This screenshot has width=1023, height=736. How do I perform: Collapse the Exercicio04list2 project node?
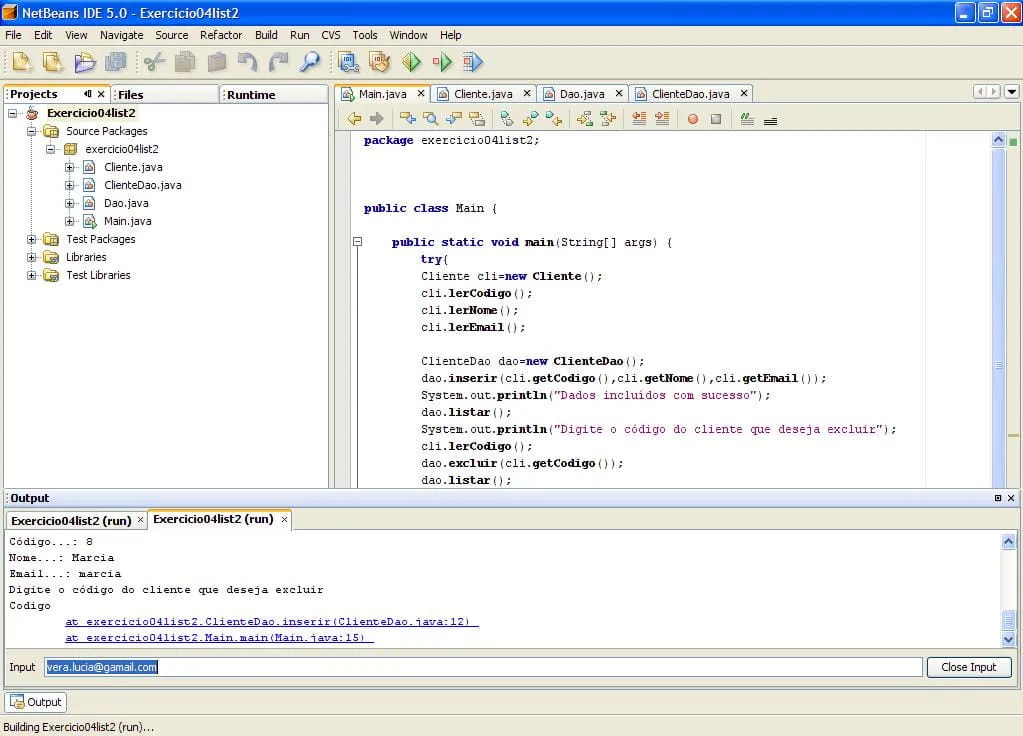click(x=13, y=113)
